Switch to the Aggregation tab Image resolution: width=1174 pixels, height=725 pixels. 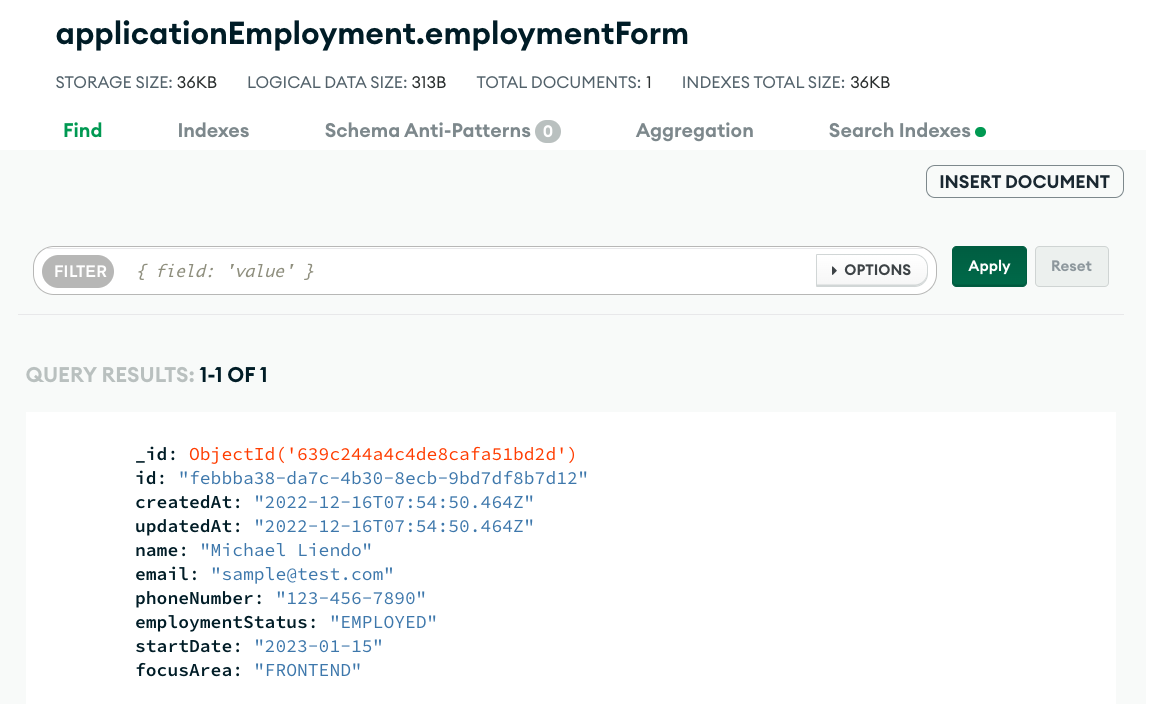pos(694,130)
